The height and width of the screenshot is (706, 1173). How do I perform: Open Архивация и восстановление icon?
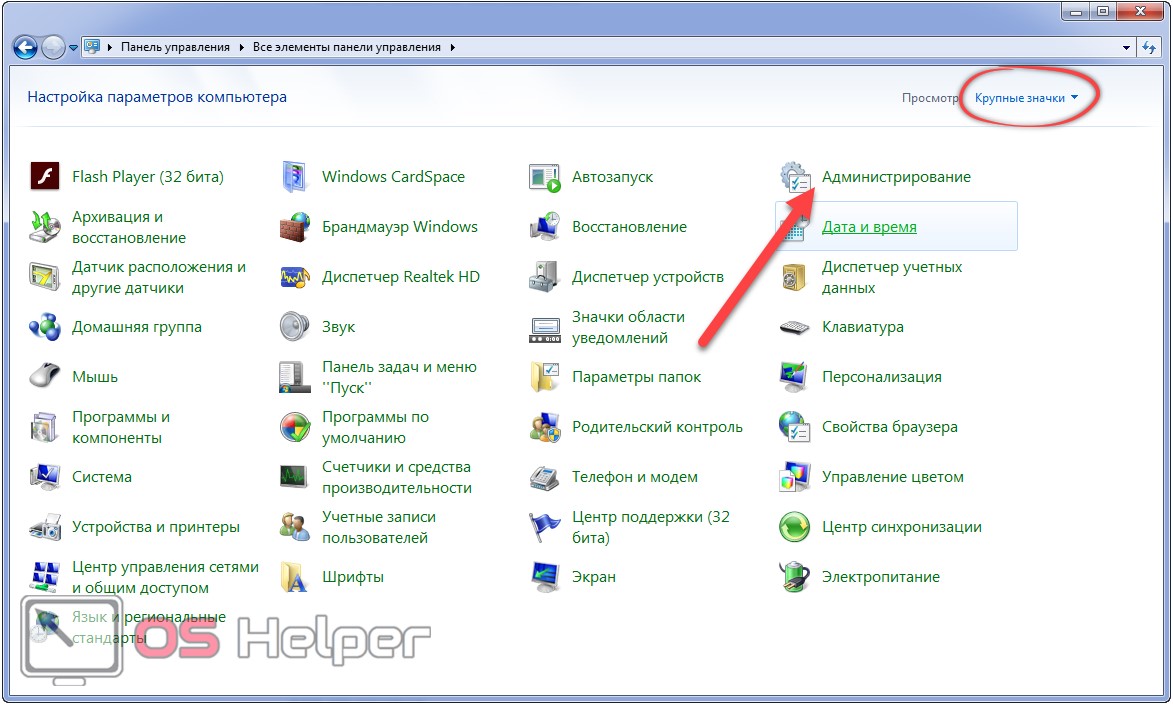(x=45, y=227)
